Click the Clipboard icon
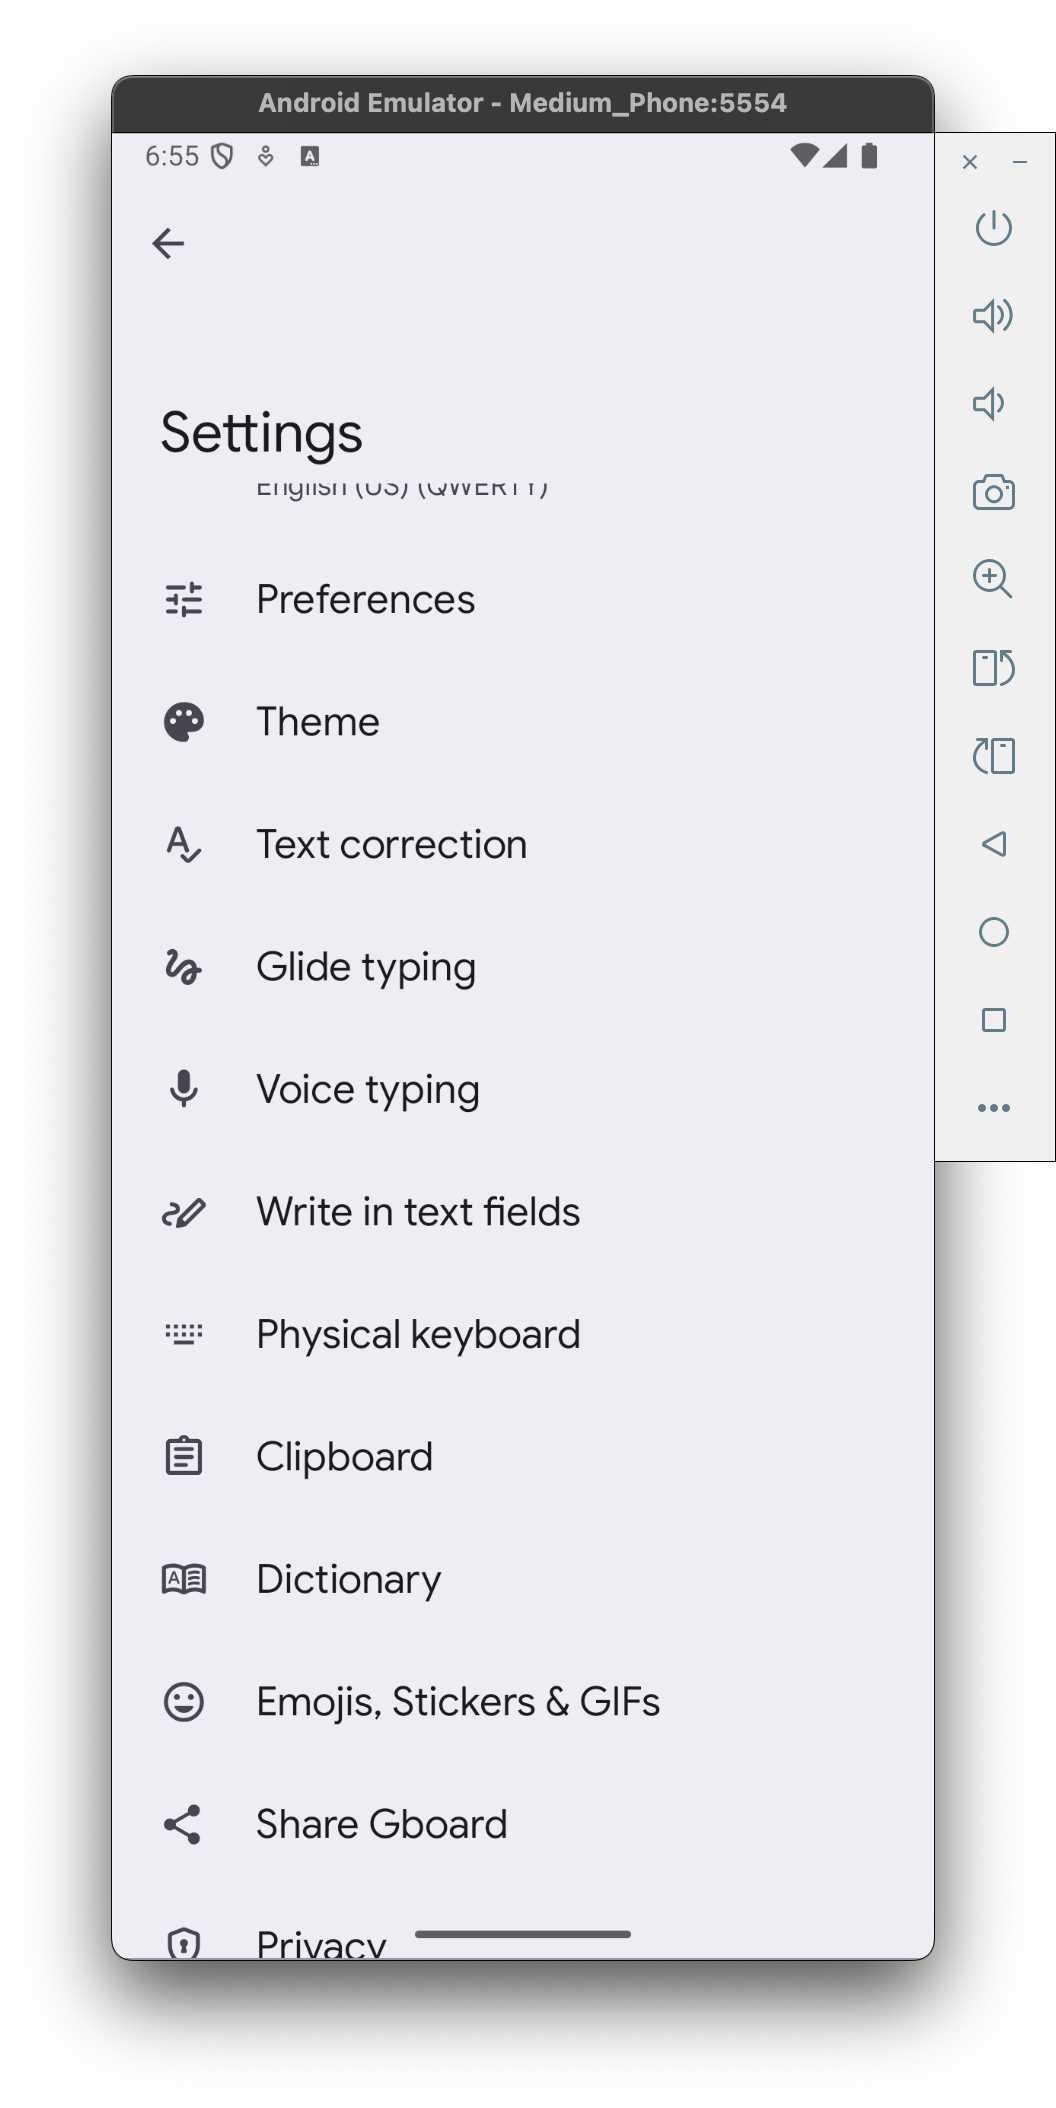 click(184, 1456)
